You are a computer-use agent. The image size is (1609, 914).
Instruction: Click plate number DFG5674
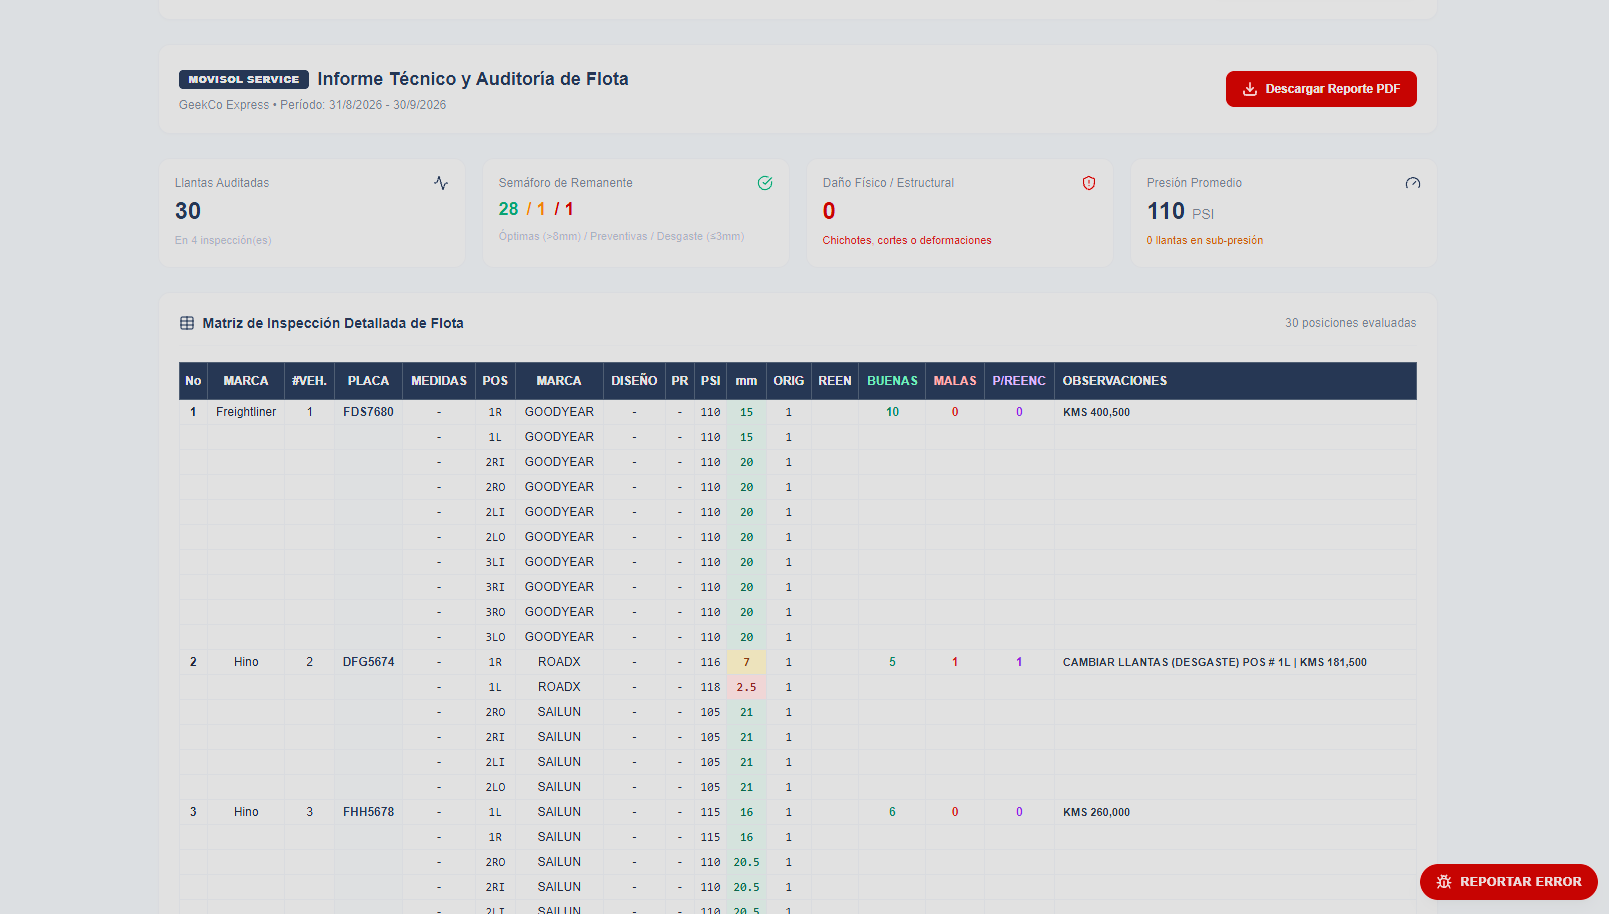[x=368, y=662]
